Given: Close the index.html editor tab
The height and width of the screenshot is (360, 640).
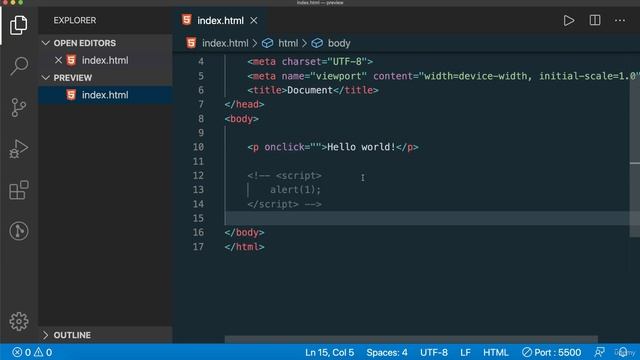Looking at the screenshot, I should click(x=254, y=20).
